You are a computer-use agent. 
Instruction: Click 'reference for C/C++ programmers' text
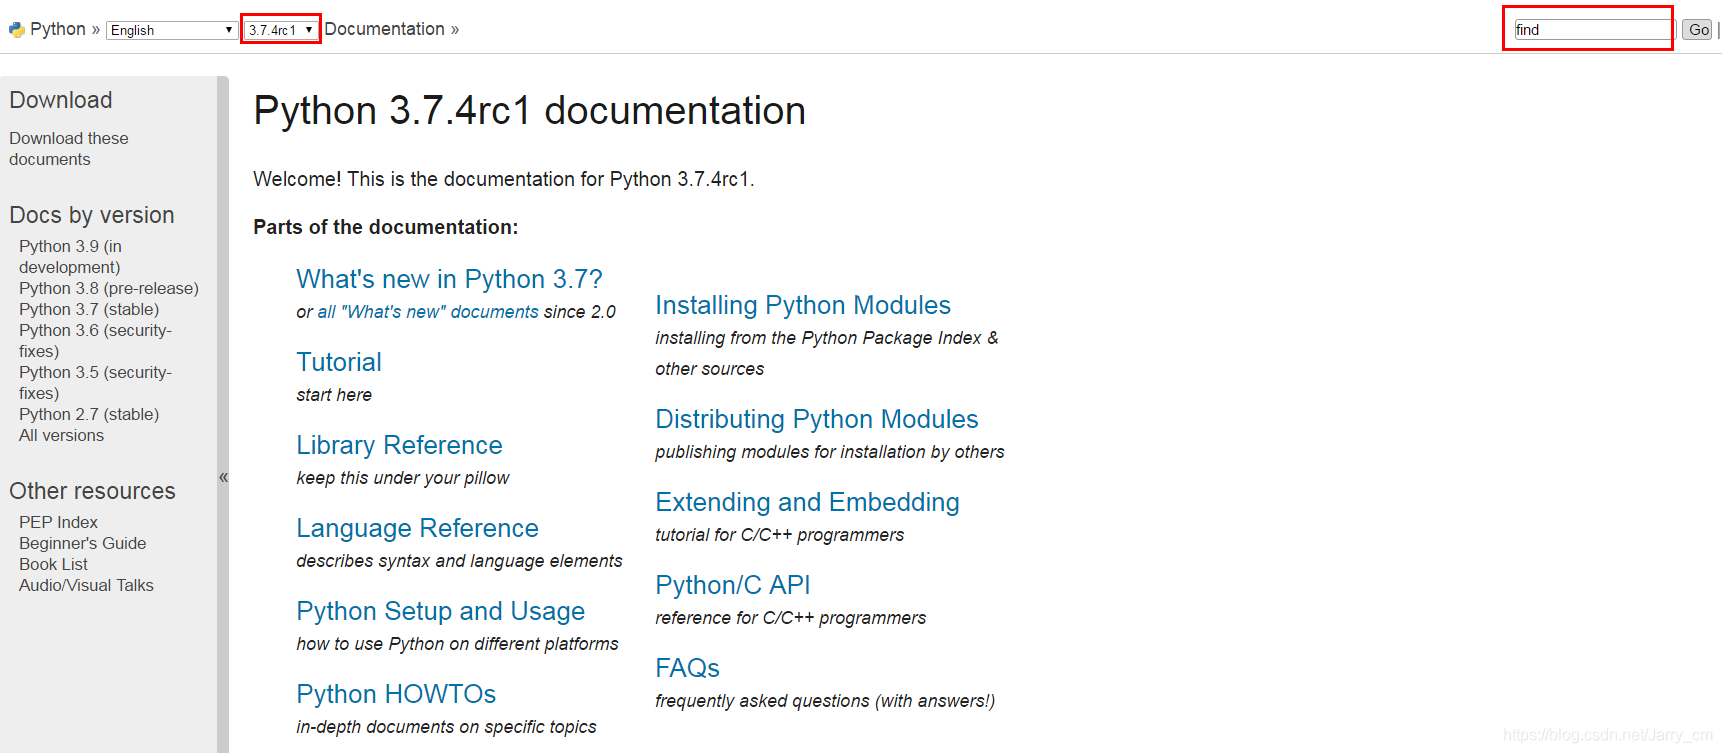pos(790,618)
